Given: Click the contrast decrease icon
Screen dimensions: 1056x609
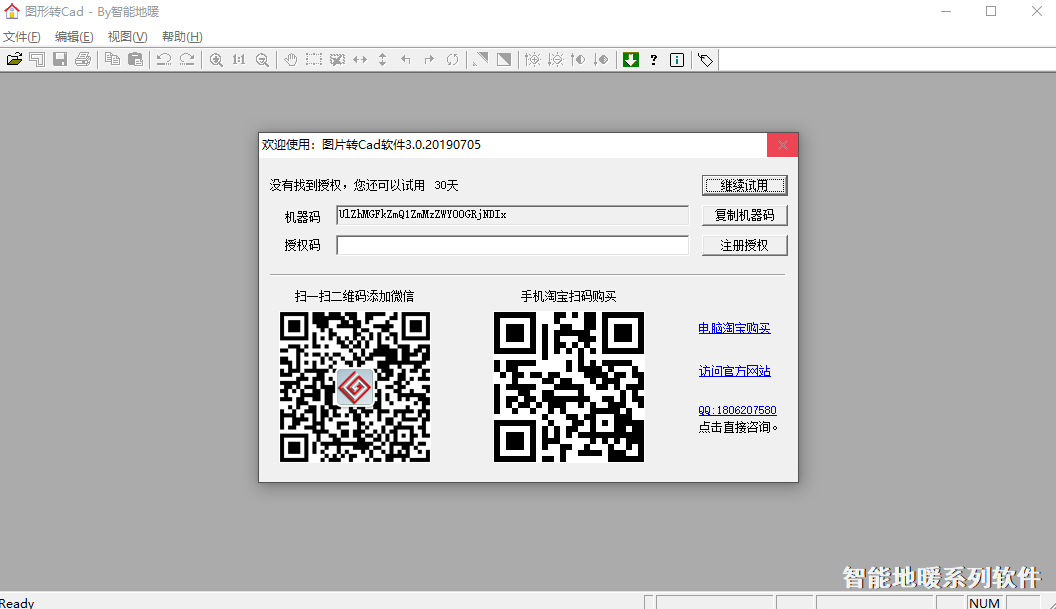Looking at the screenshot, I should (601, 59).
